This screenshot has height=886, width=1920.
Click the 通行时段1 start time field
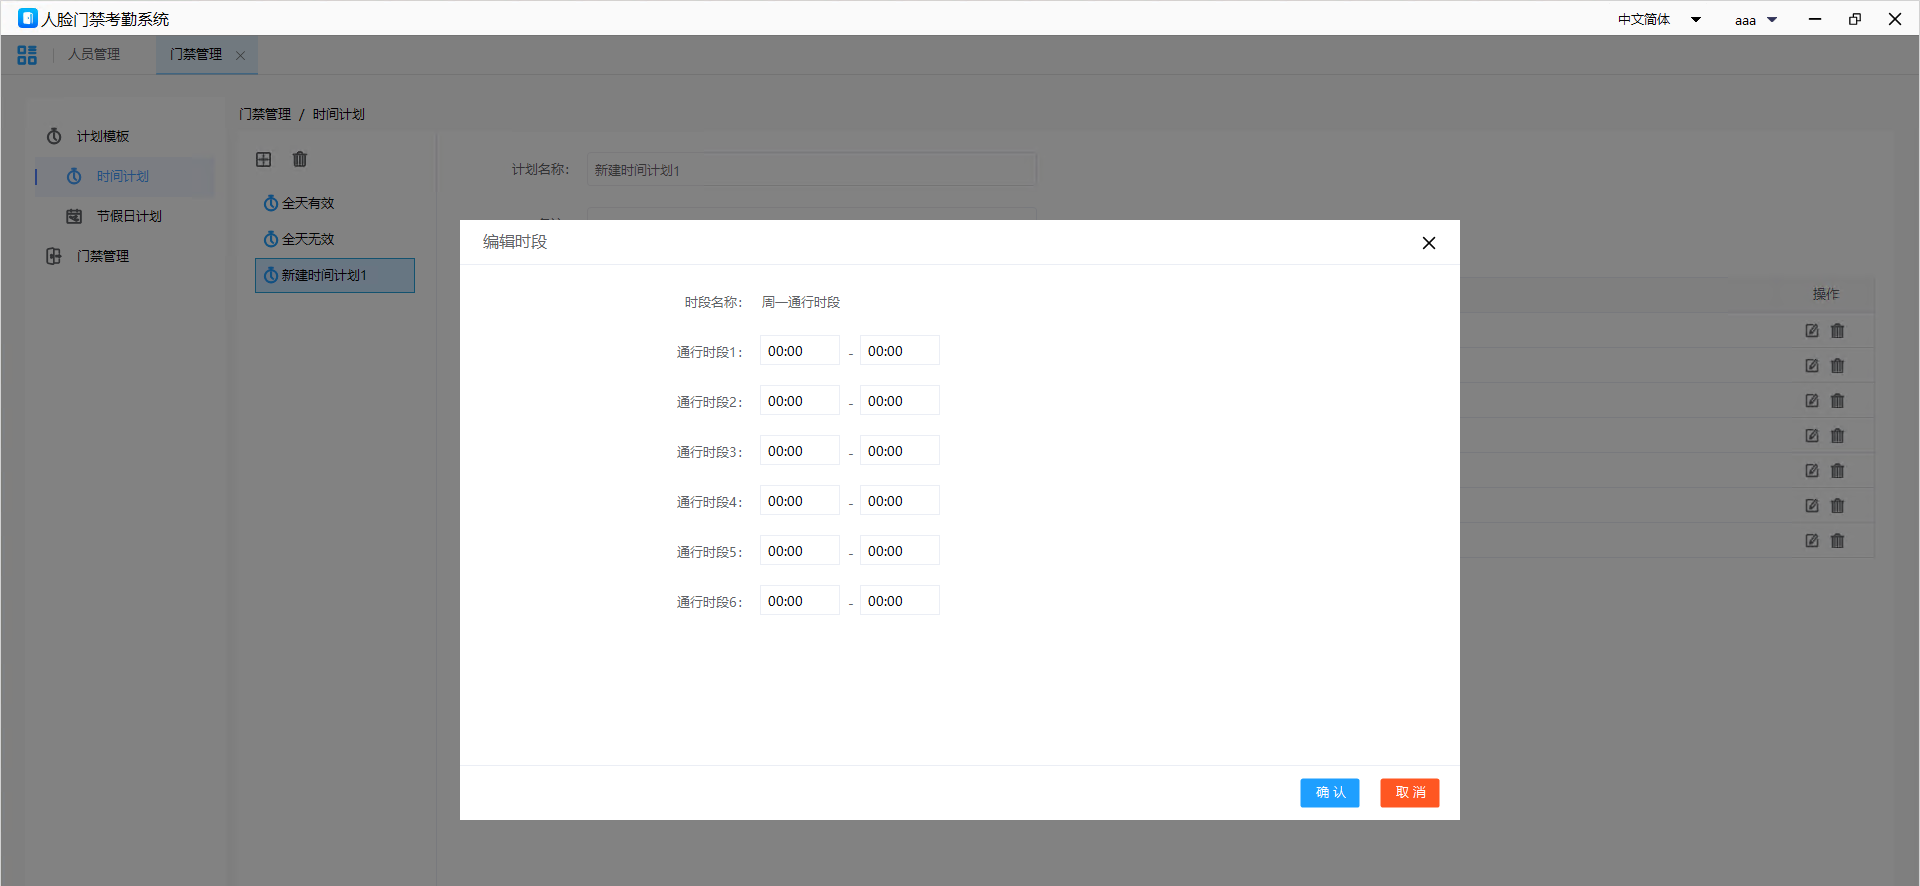[x=799, y=351]
